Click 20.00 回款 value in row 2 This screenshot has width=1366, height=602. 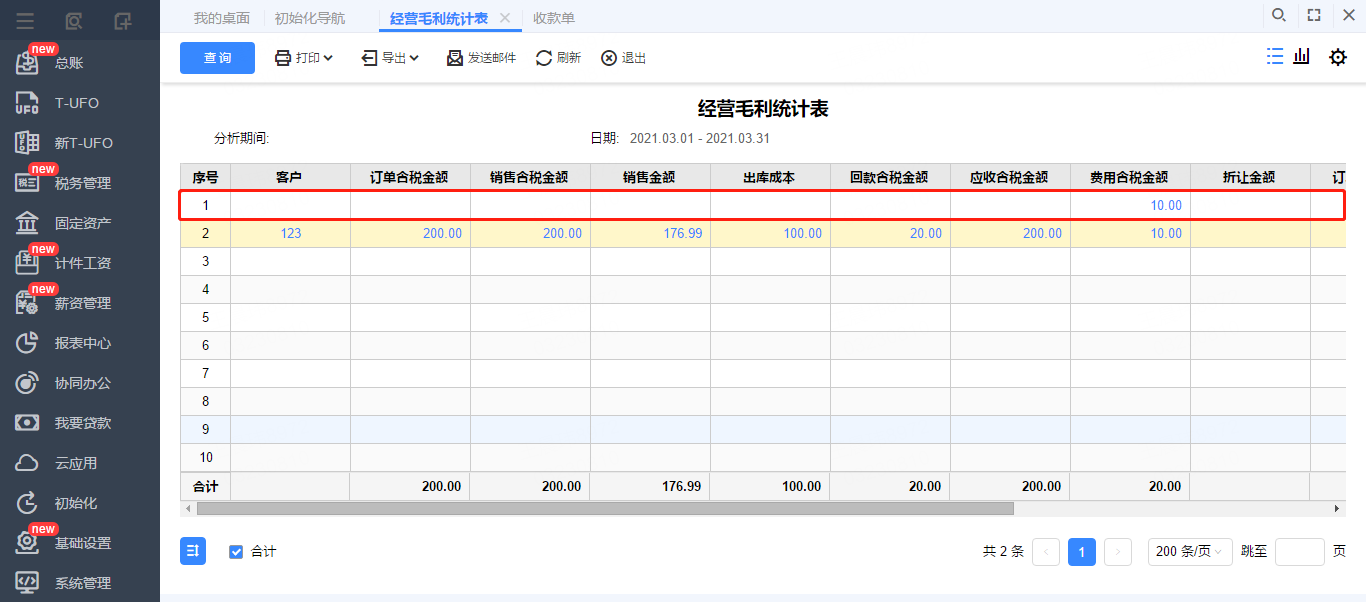click(x=925, y=233)
